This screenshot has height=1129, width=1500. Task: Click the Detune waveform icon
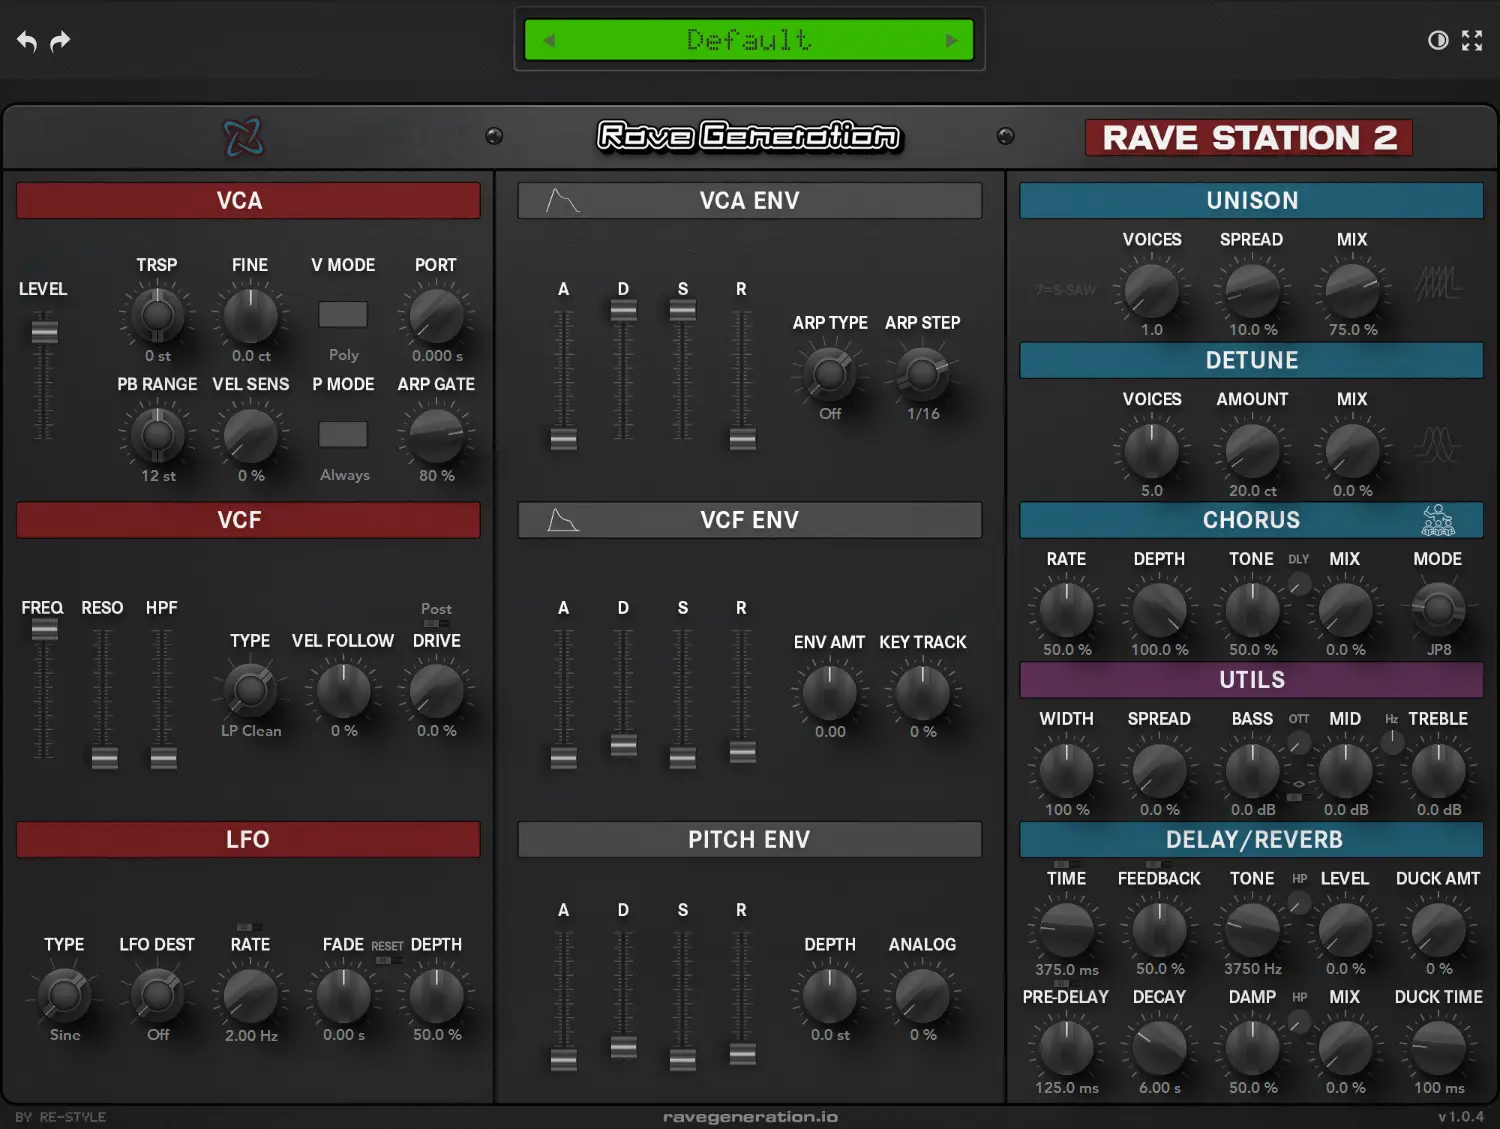pos(1438,443)
